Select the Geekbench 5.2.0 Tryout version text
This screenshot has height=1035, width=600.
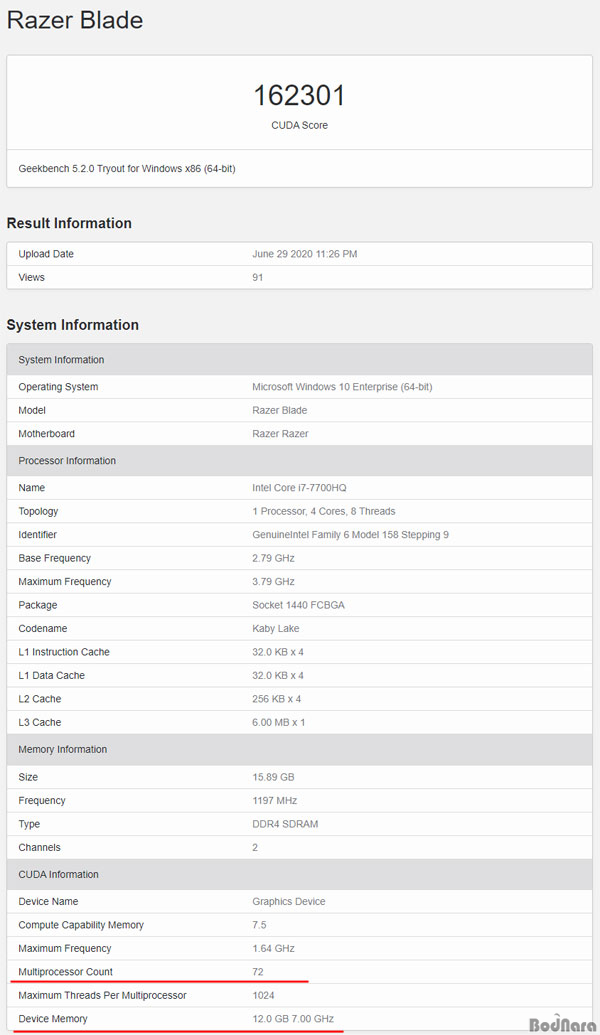127,168
